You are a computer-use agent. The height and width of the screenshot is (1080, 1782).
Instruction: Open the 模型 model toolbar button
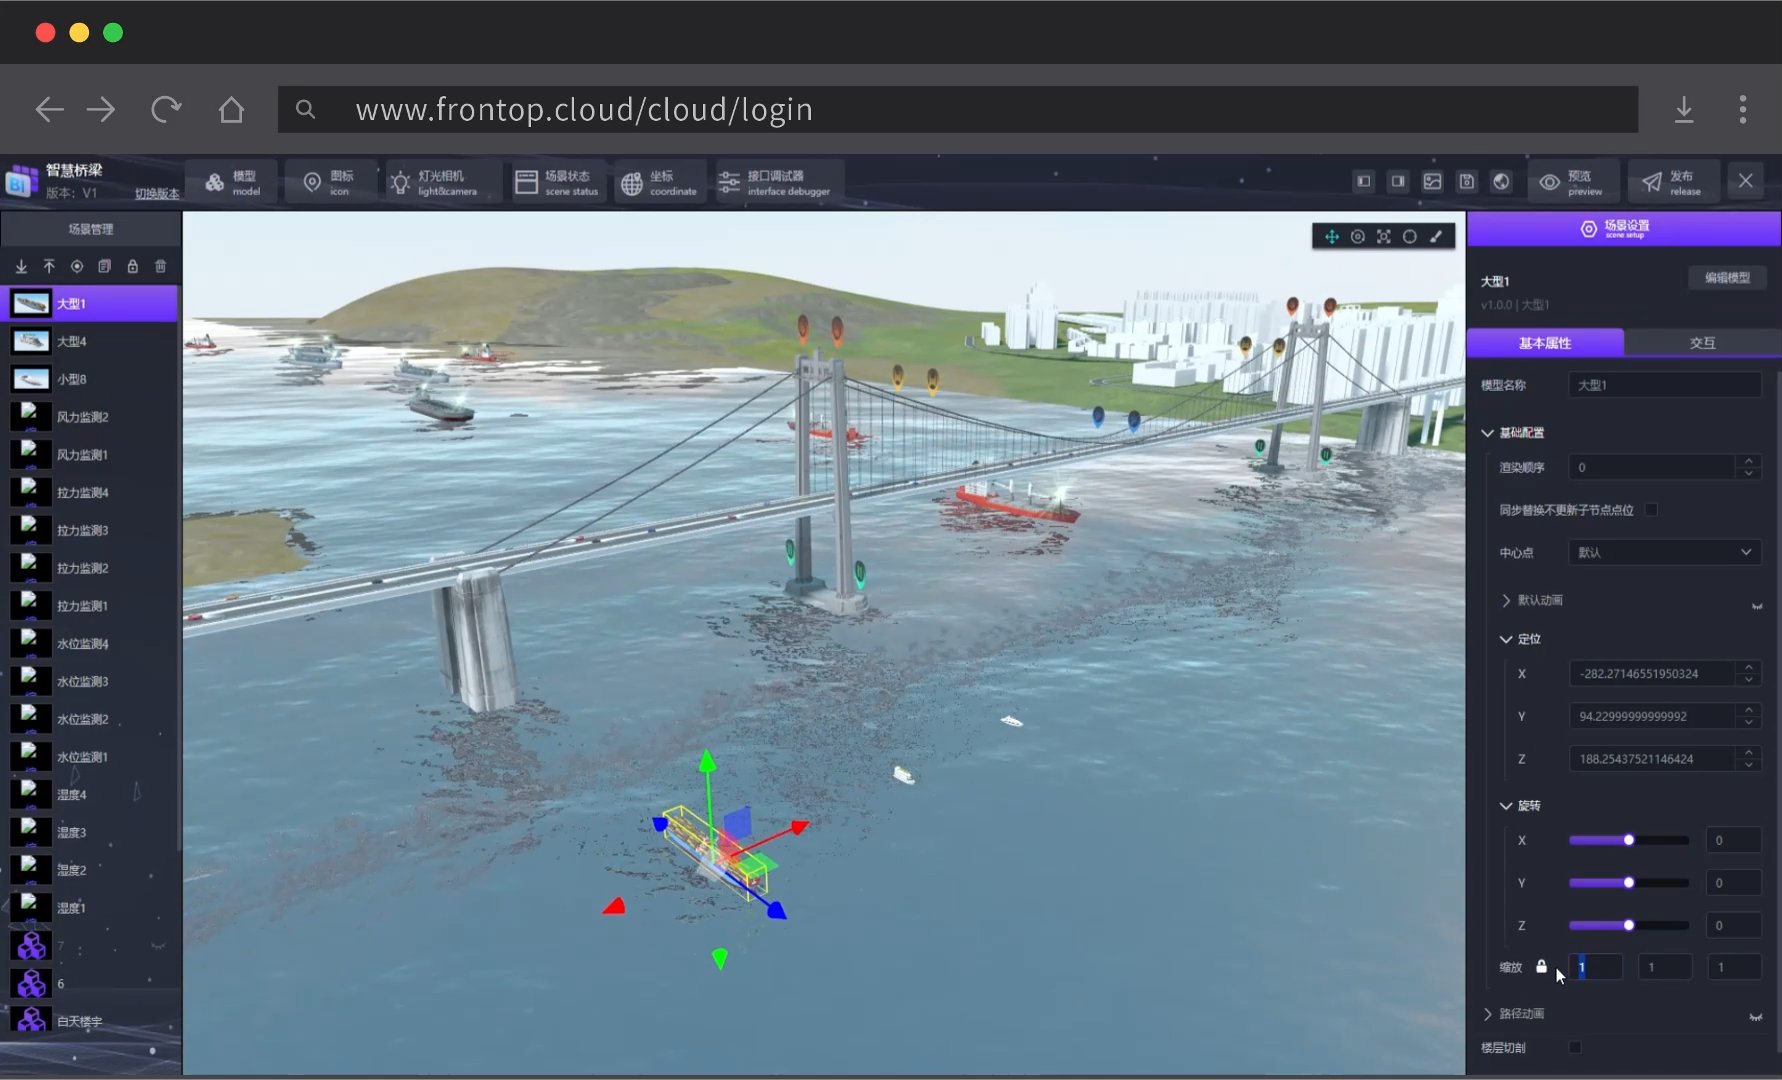pos(232,182)
